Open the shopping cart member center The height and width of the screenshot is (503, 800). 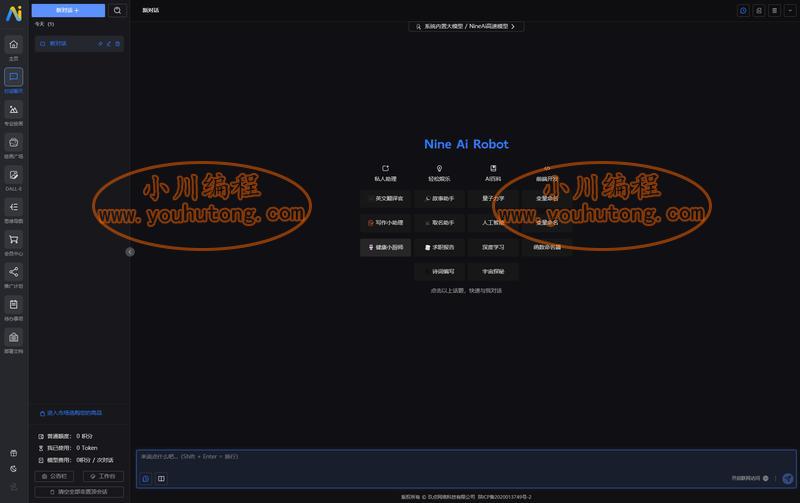click(14, 240)
